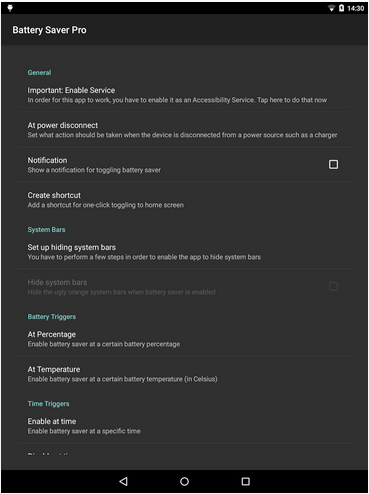Tap the Wi-Fi status icon

pos(331,8)
